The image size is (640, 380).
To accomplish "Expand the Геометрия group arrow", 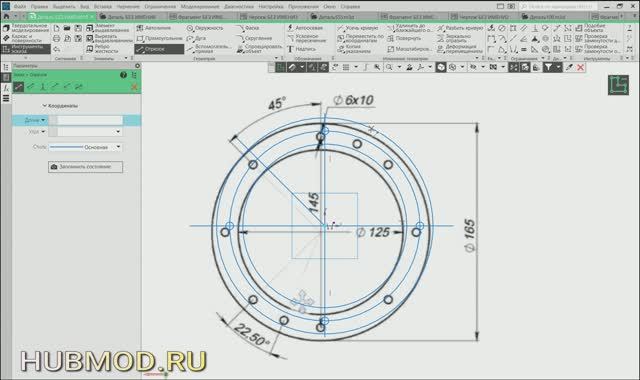I will (x=276, y=58).
